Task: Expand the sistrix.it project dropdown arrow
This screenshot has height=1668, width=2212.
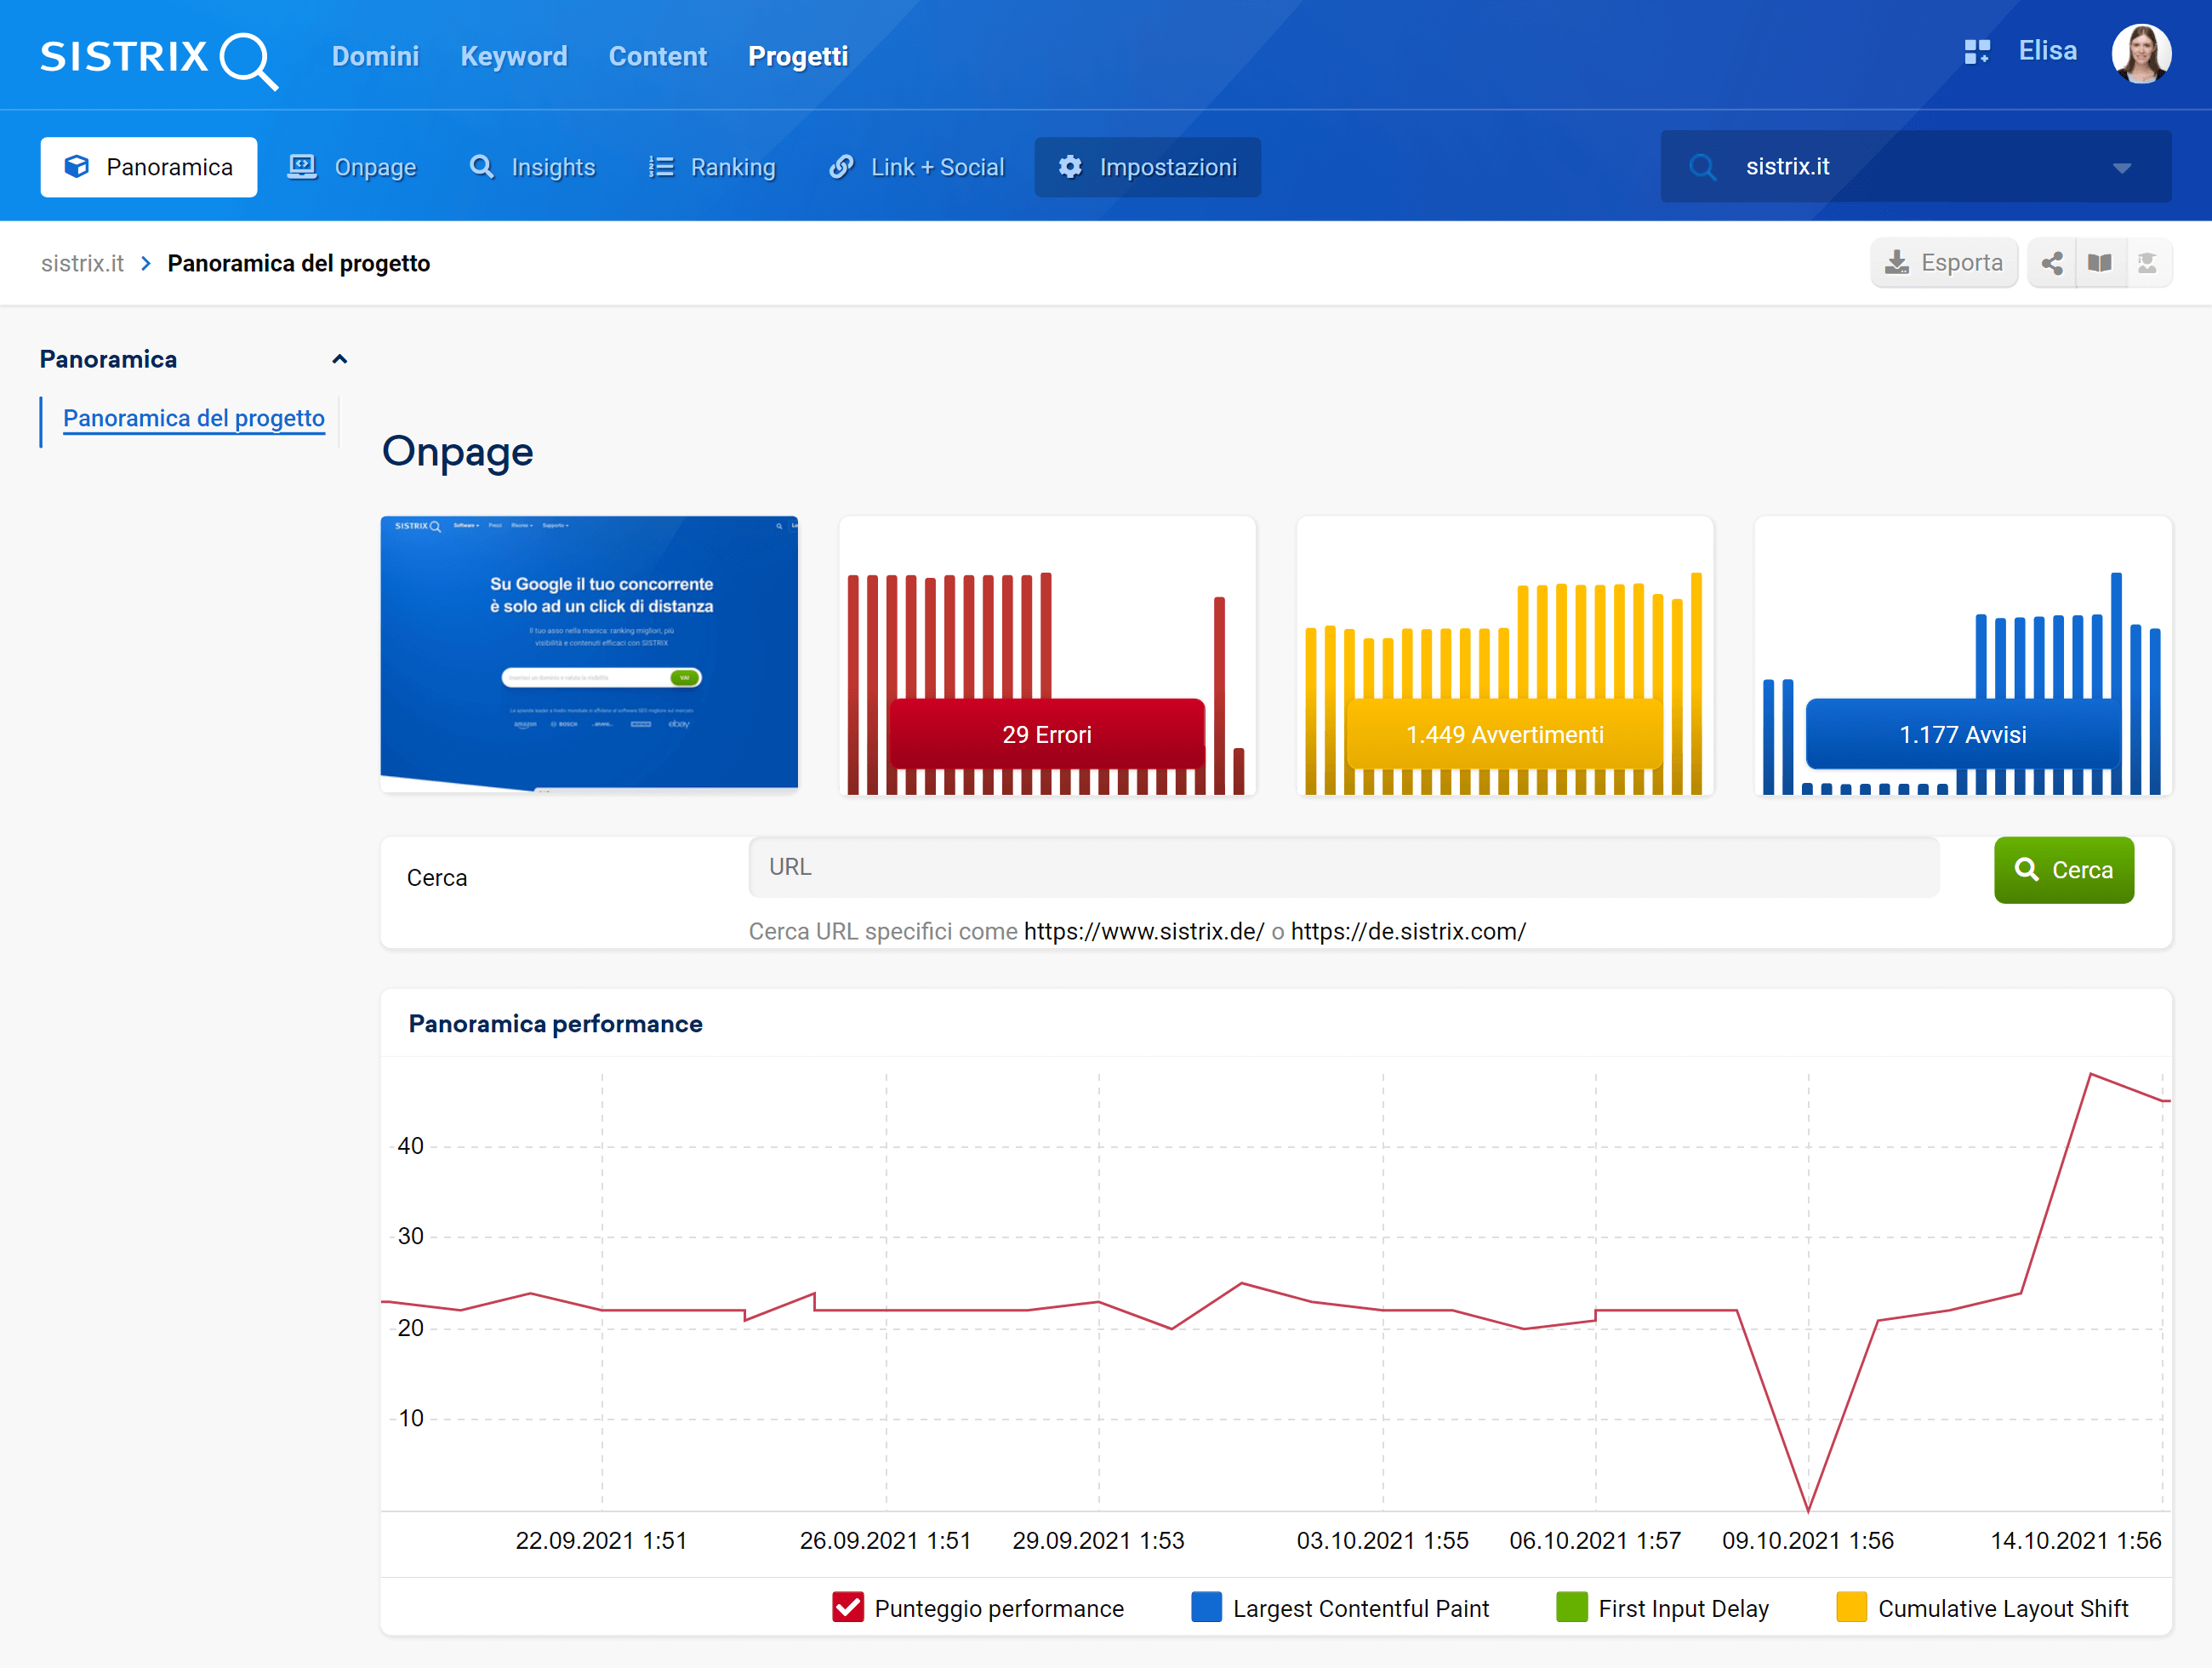Action: point(2122,168)
